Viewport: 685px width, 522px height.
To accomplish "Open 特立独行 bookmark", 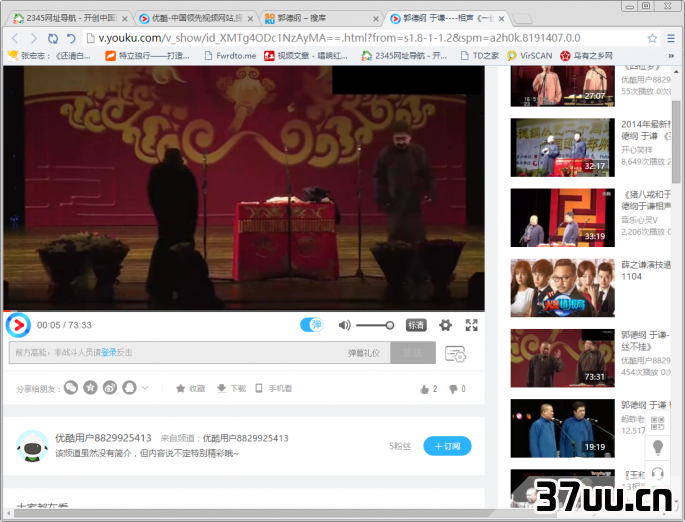I will pyautogui.click(x=147, y=55).
